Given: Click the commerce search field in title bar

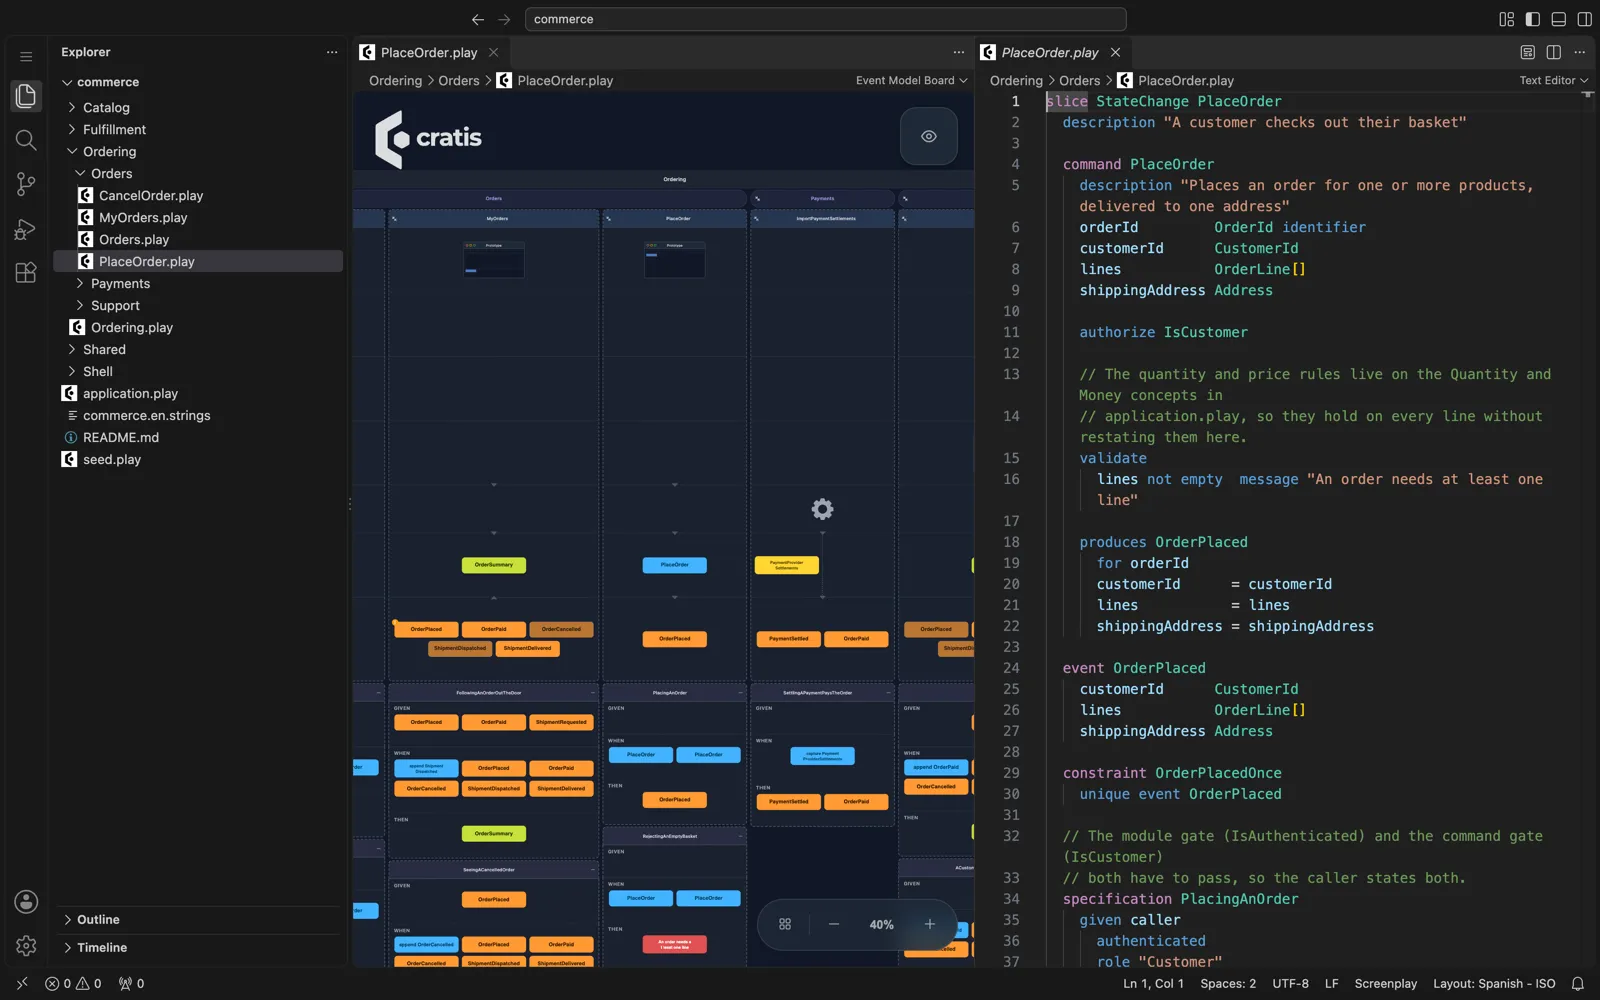Looking at the screenshot, I should (825, 19).
